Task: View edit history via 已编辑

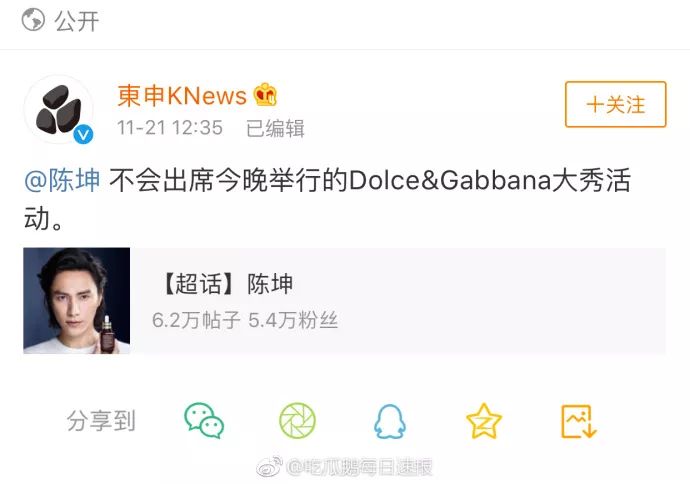Action: tap(275, 128)
